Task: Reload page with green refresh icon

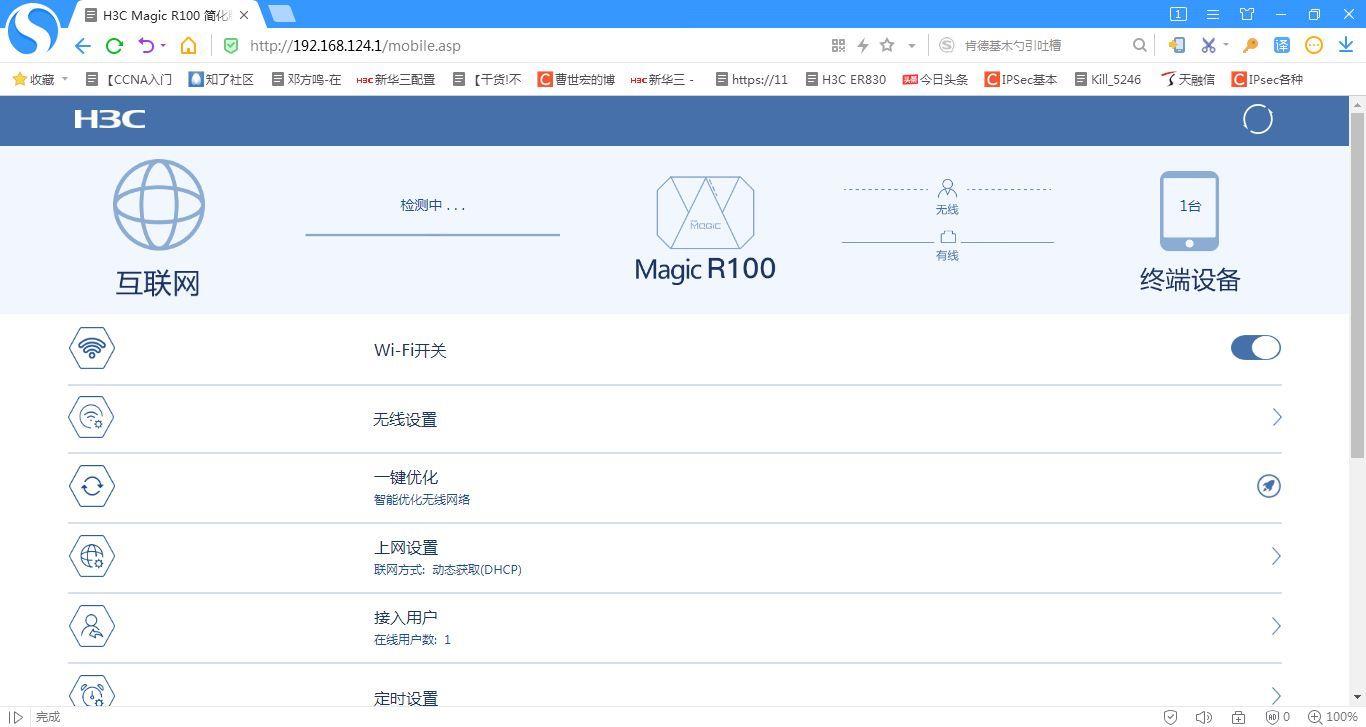Action: [114, 45]
